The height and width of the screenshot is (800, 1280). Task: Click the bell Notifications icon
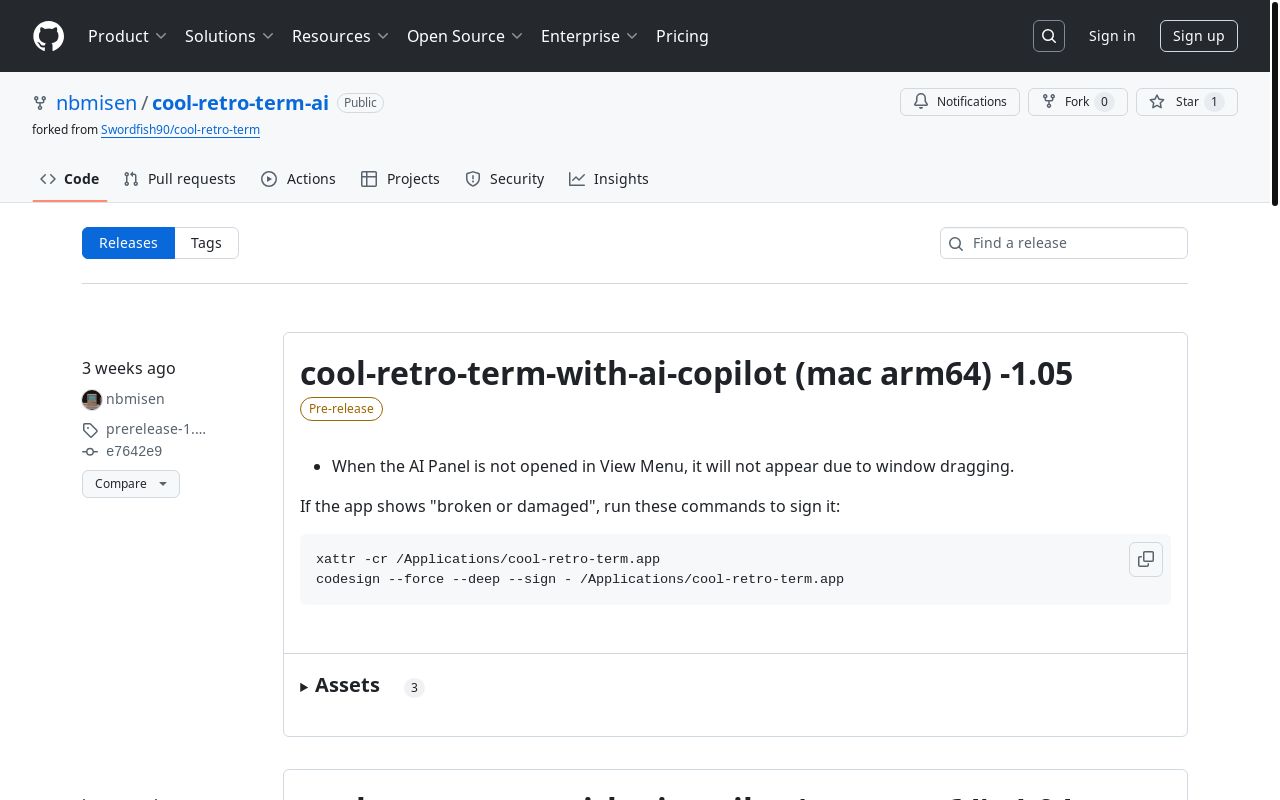coord(921,101)
